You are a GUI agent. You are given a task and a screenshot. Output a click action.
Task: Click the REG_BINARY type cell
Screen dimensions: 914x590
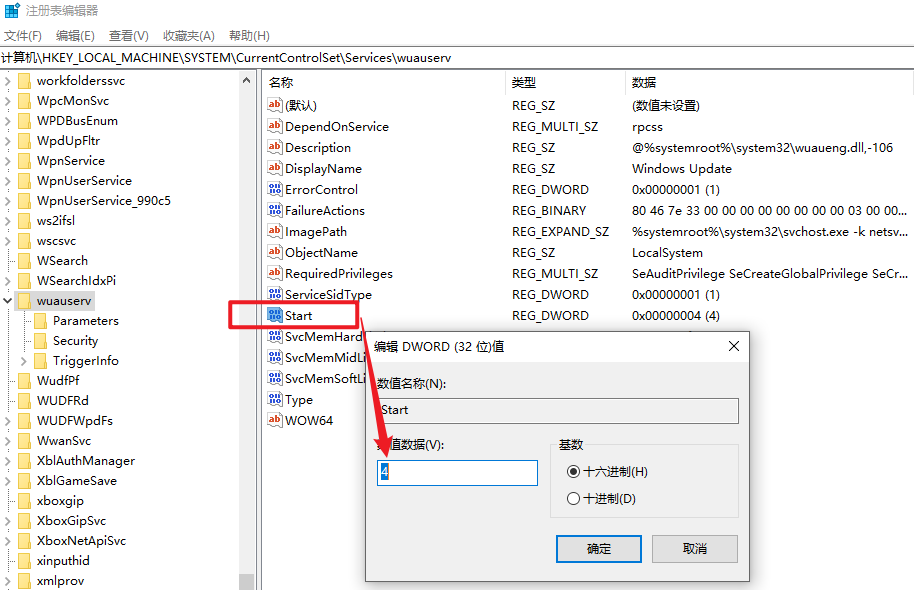549,210
